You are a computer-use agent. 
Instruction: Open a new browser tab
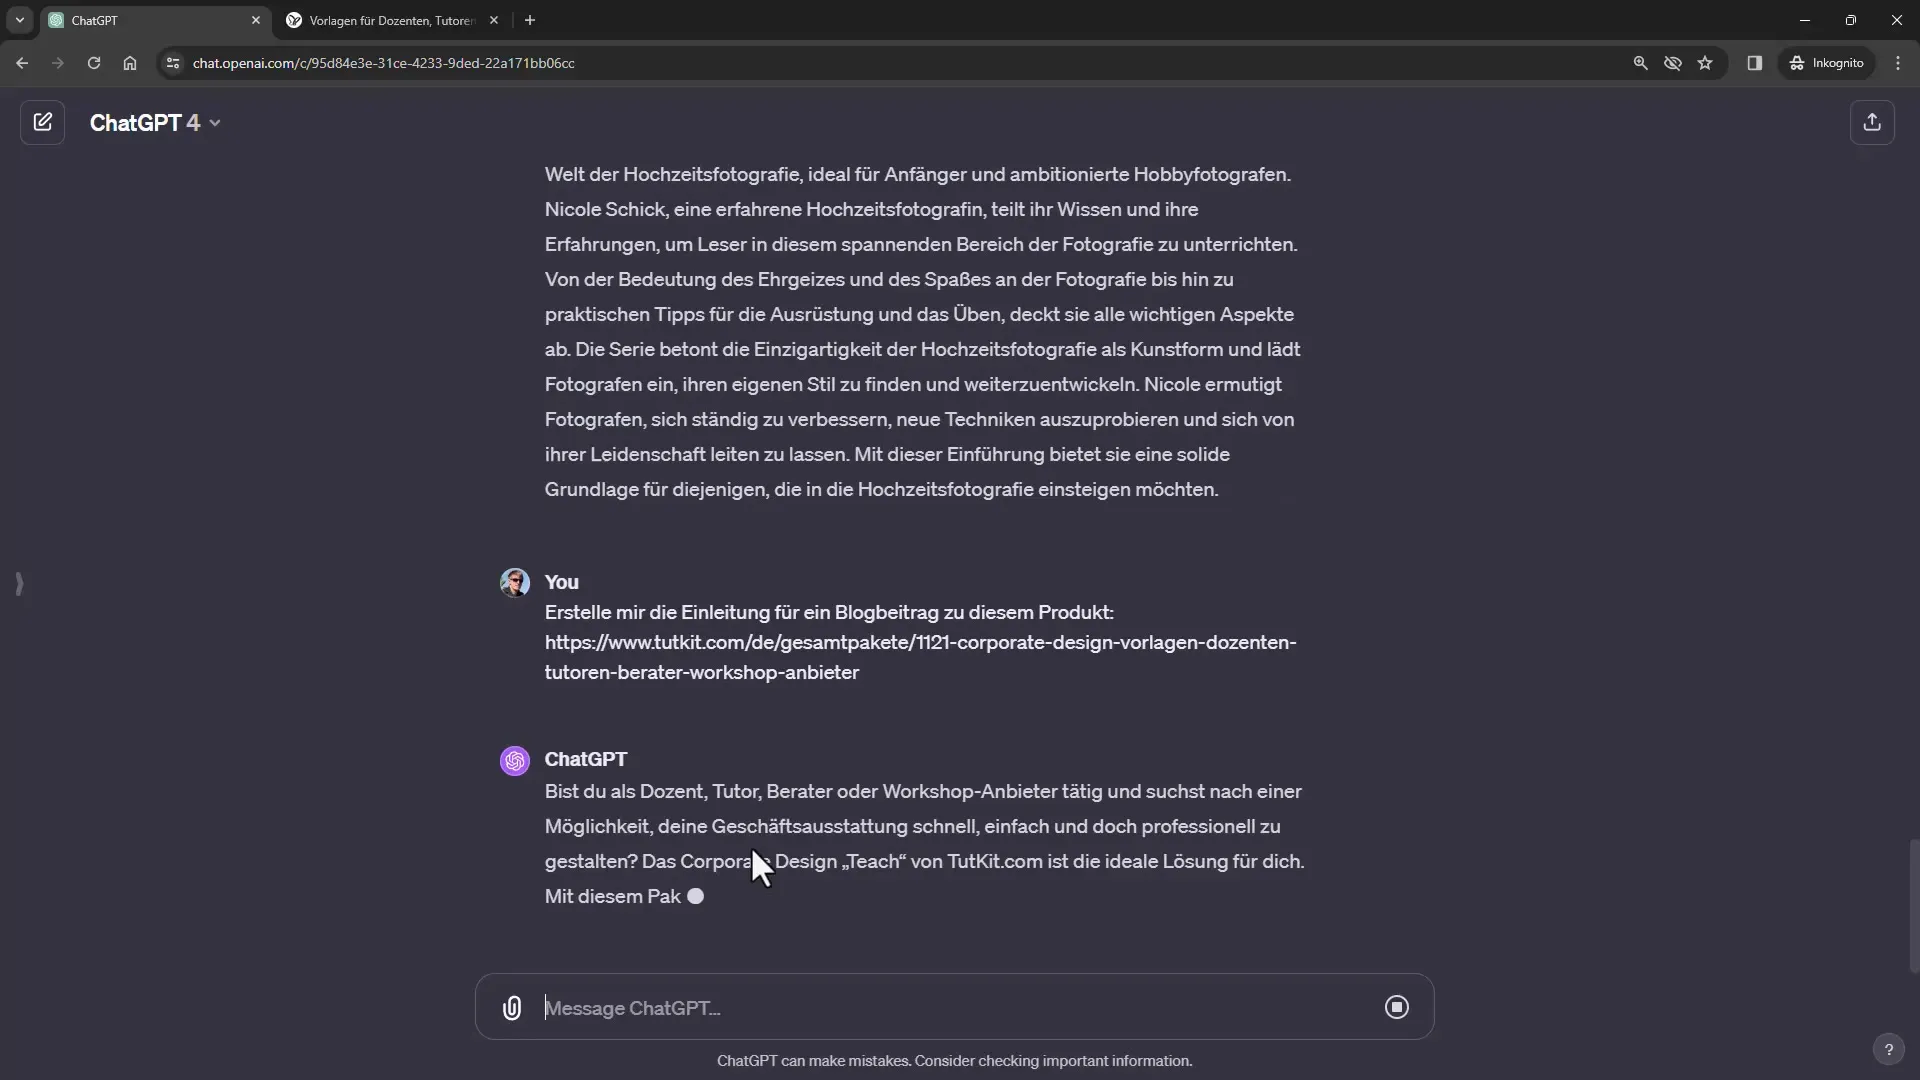point(530,20)
